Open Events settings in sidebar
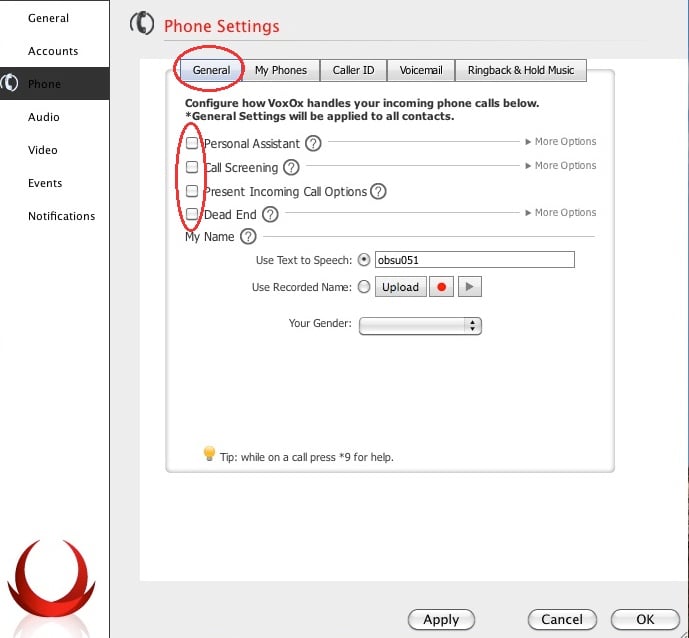This screenshot has width=689, height=638. click(x=45, y=183)
